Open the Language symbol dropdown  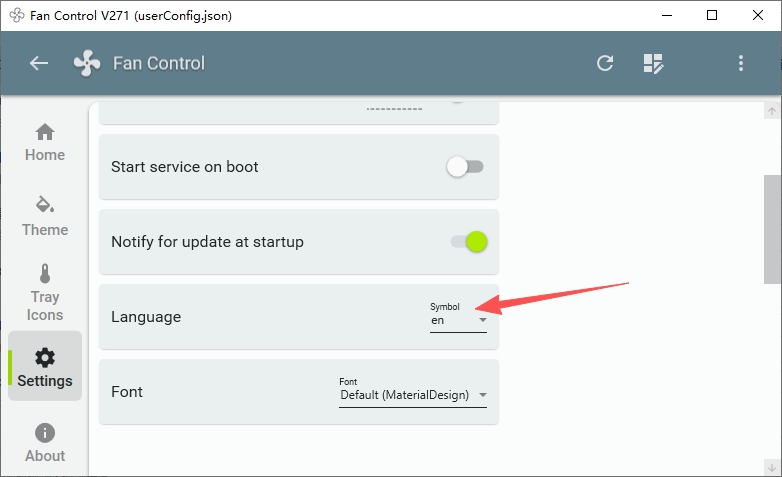(458, 317)
